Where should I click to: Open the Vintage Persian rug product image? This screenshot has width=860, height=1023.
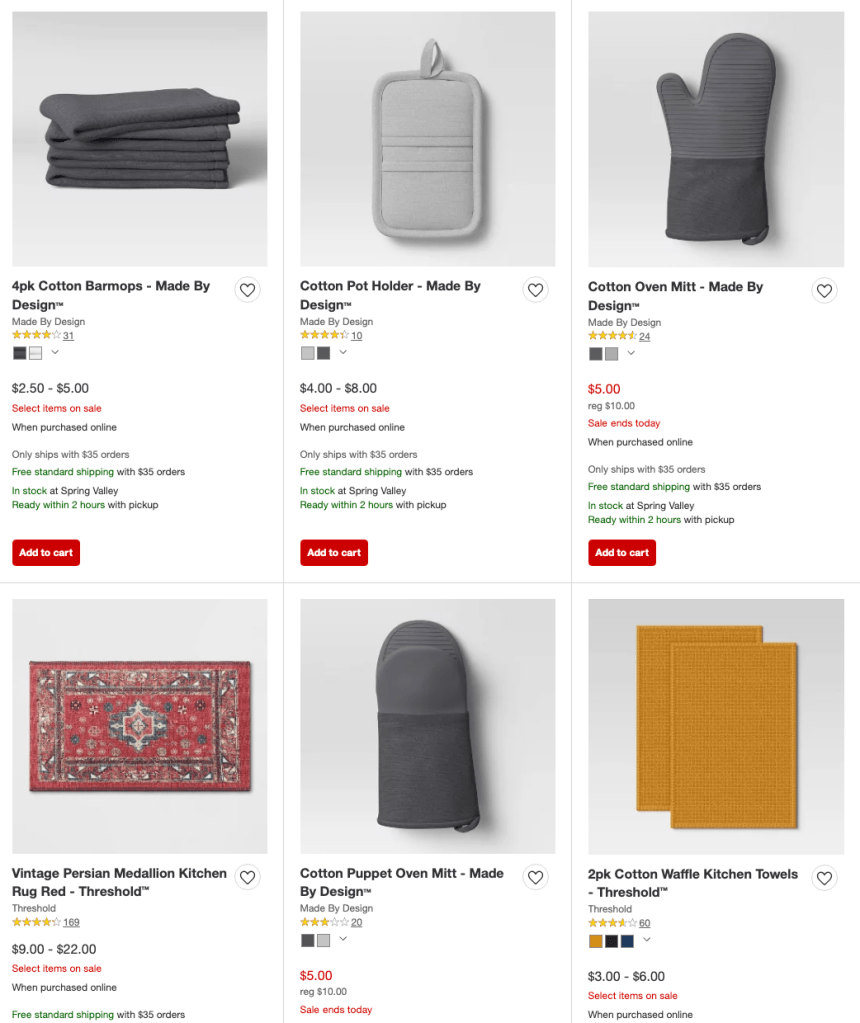pos(139,726)
